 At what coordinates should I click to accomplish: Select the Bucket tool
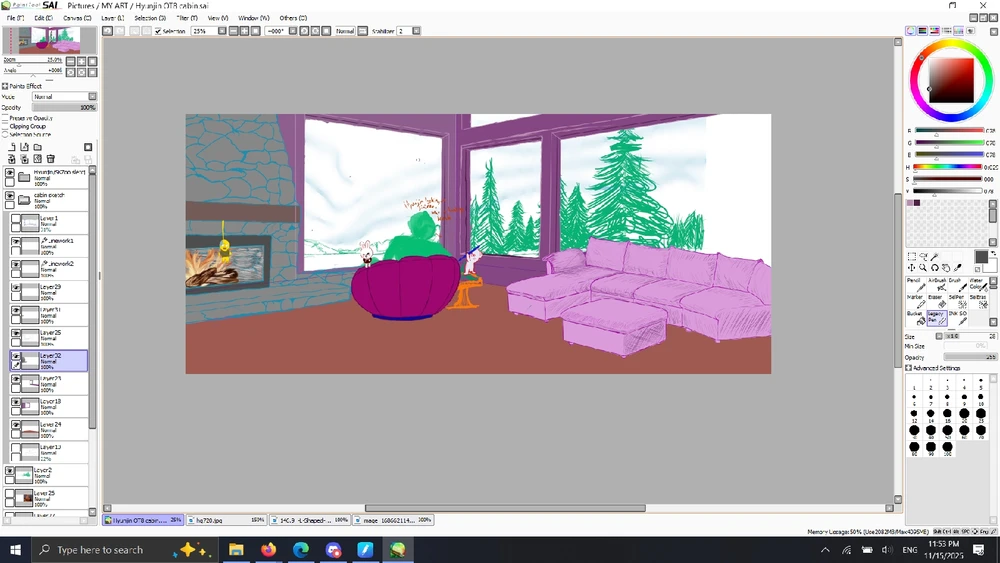(915, 318)
